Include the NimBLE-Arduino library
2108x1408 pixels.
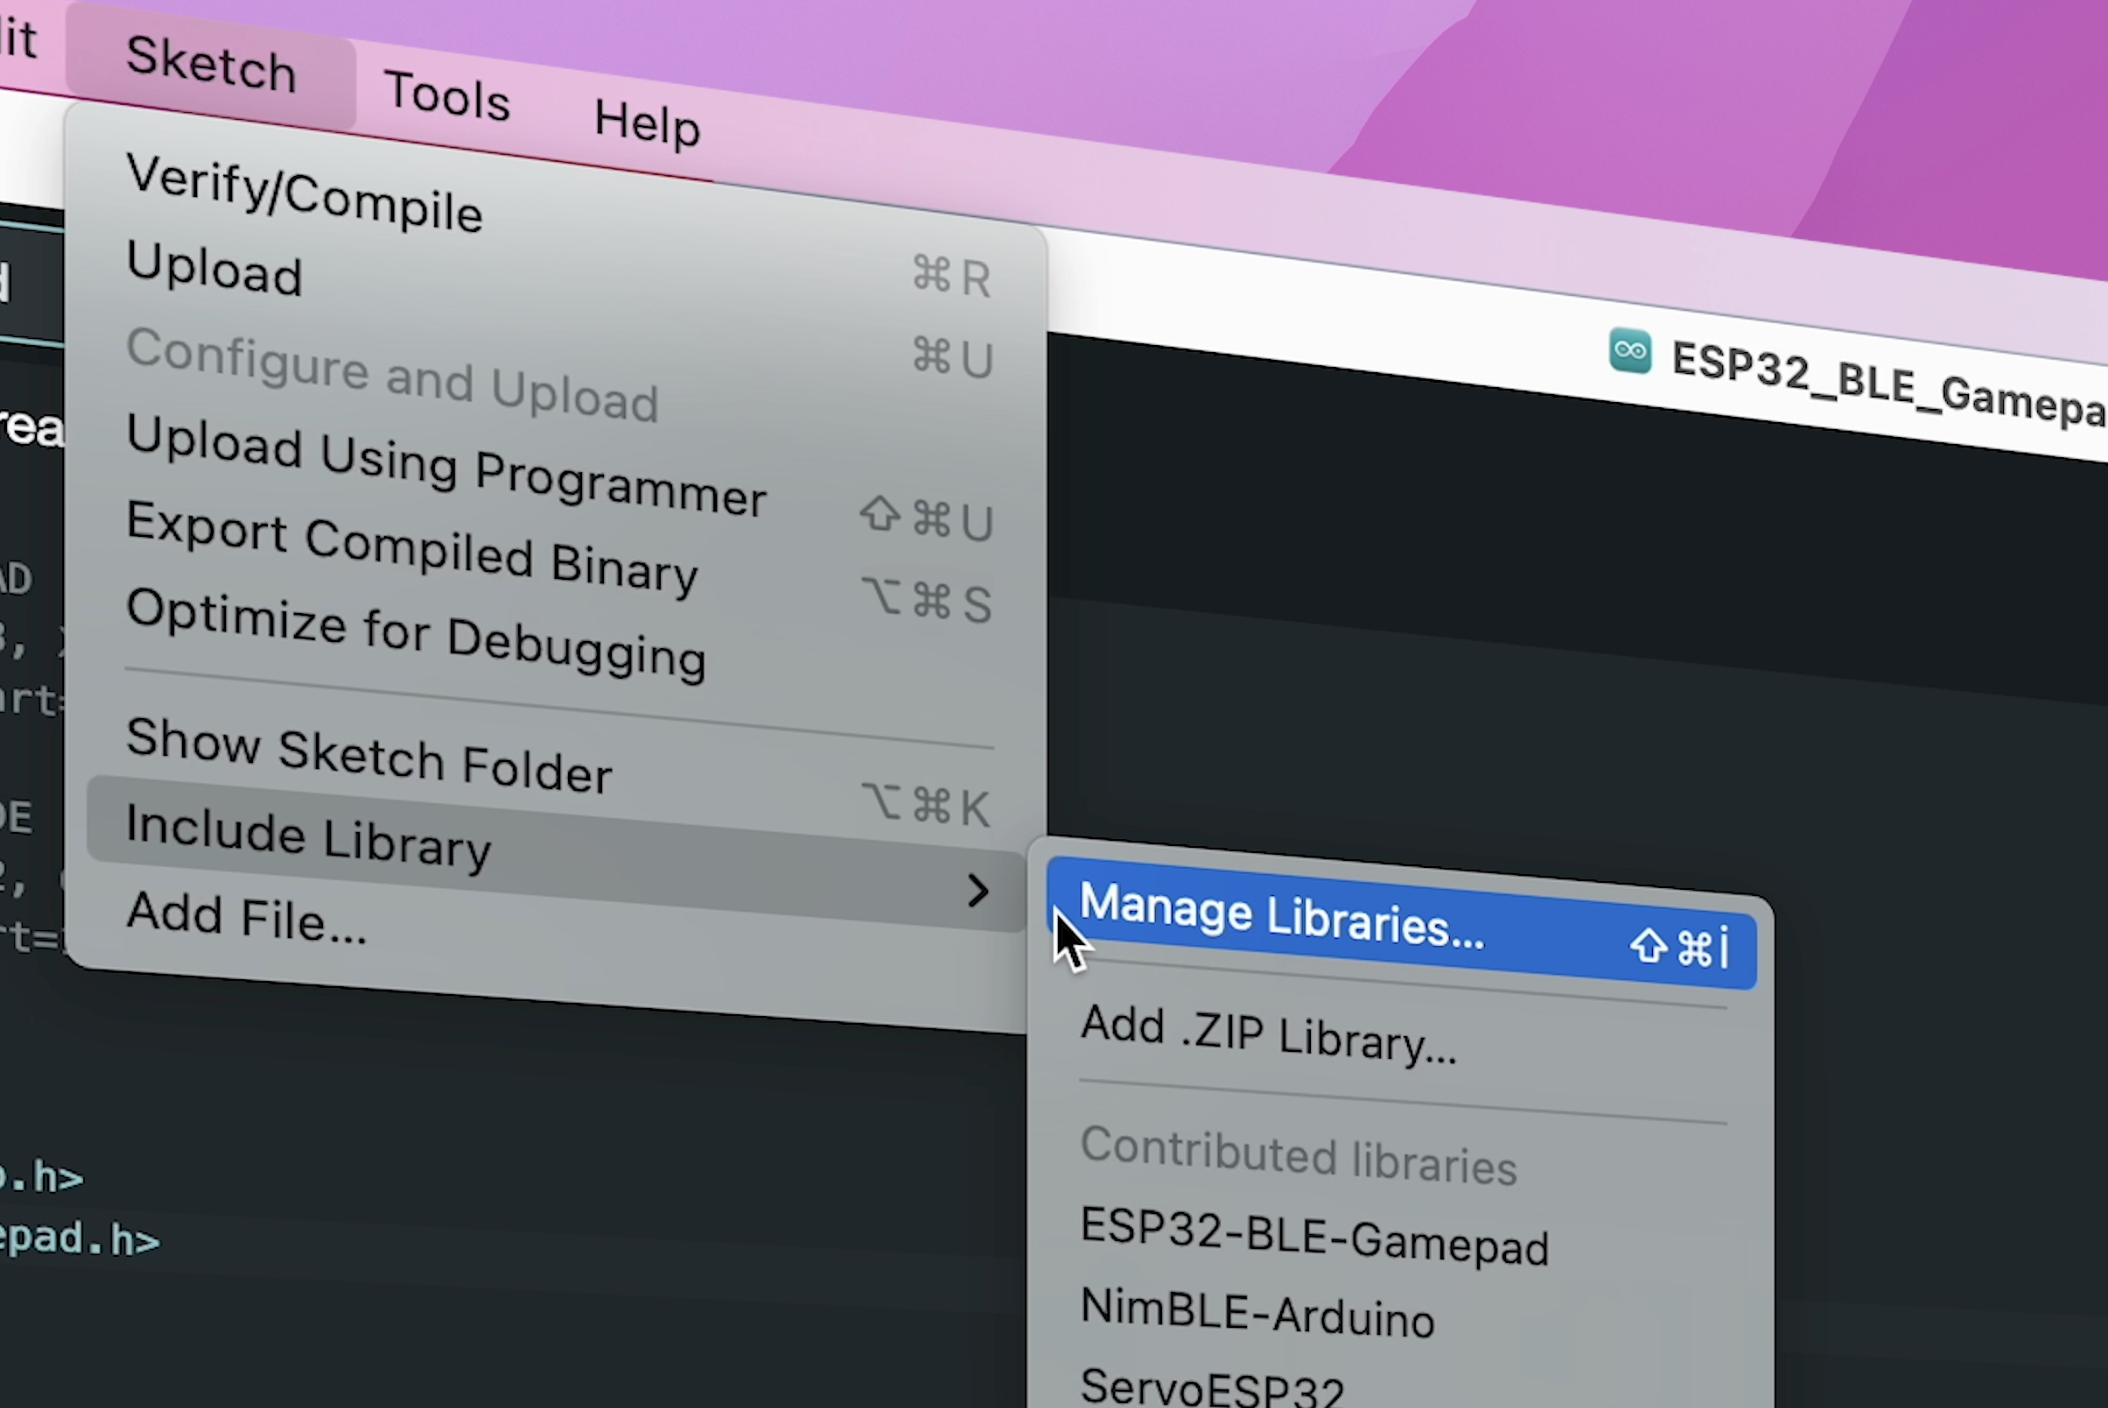point(1257,1313)
